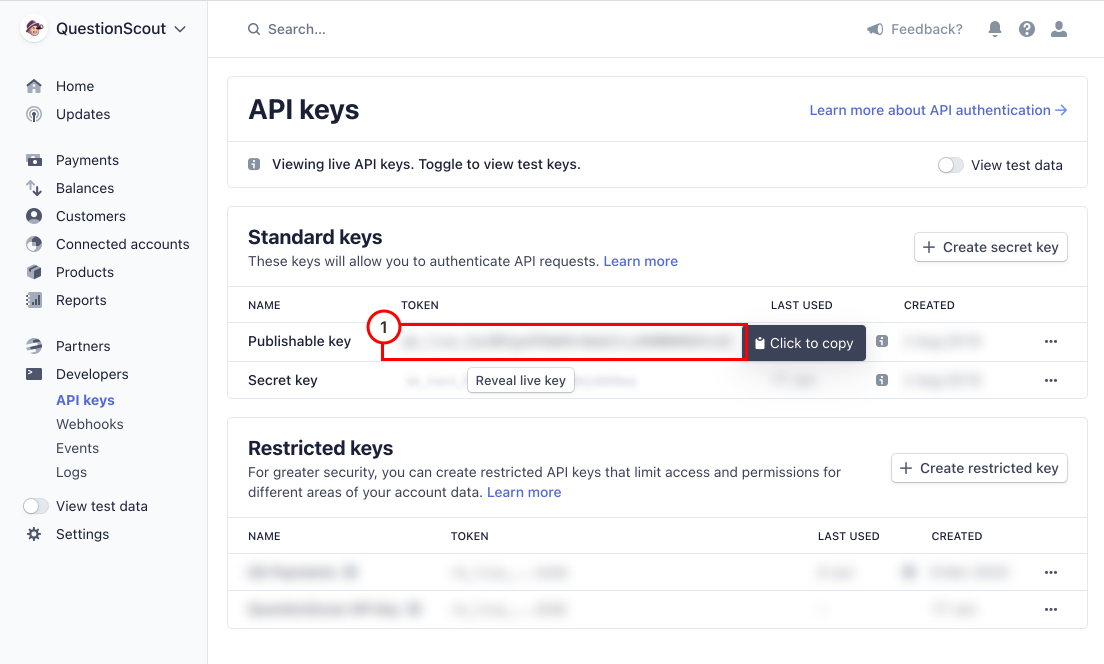Toggle View test data in API keys header
This screenshot has height=664, width=1104.
point(950,165)
